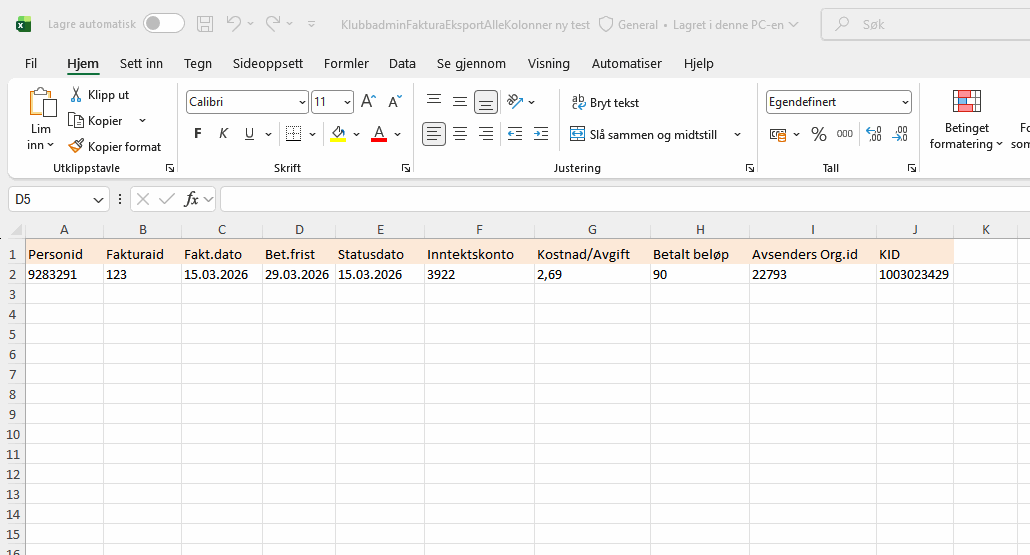Apply the yellow fill color swatch
This screenshot has width=1030, height=555.
[x=338, y=134]
